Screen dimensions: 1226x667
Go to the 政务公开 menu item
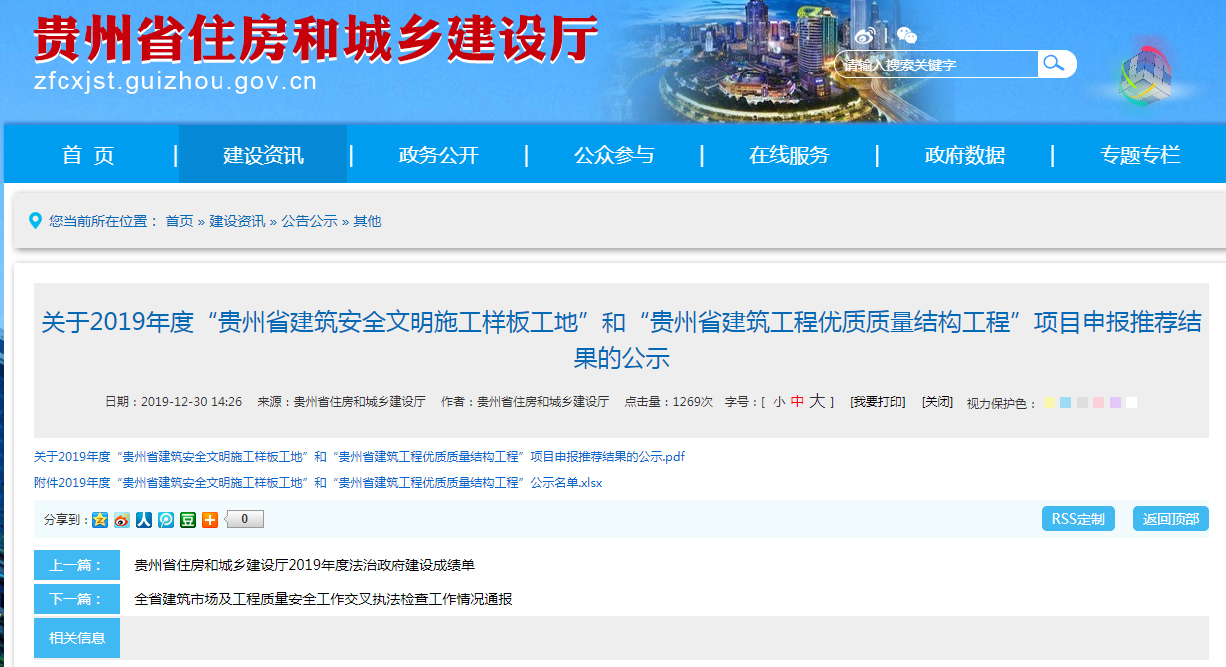click(x=438, y=155)
